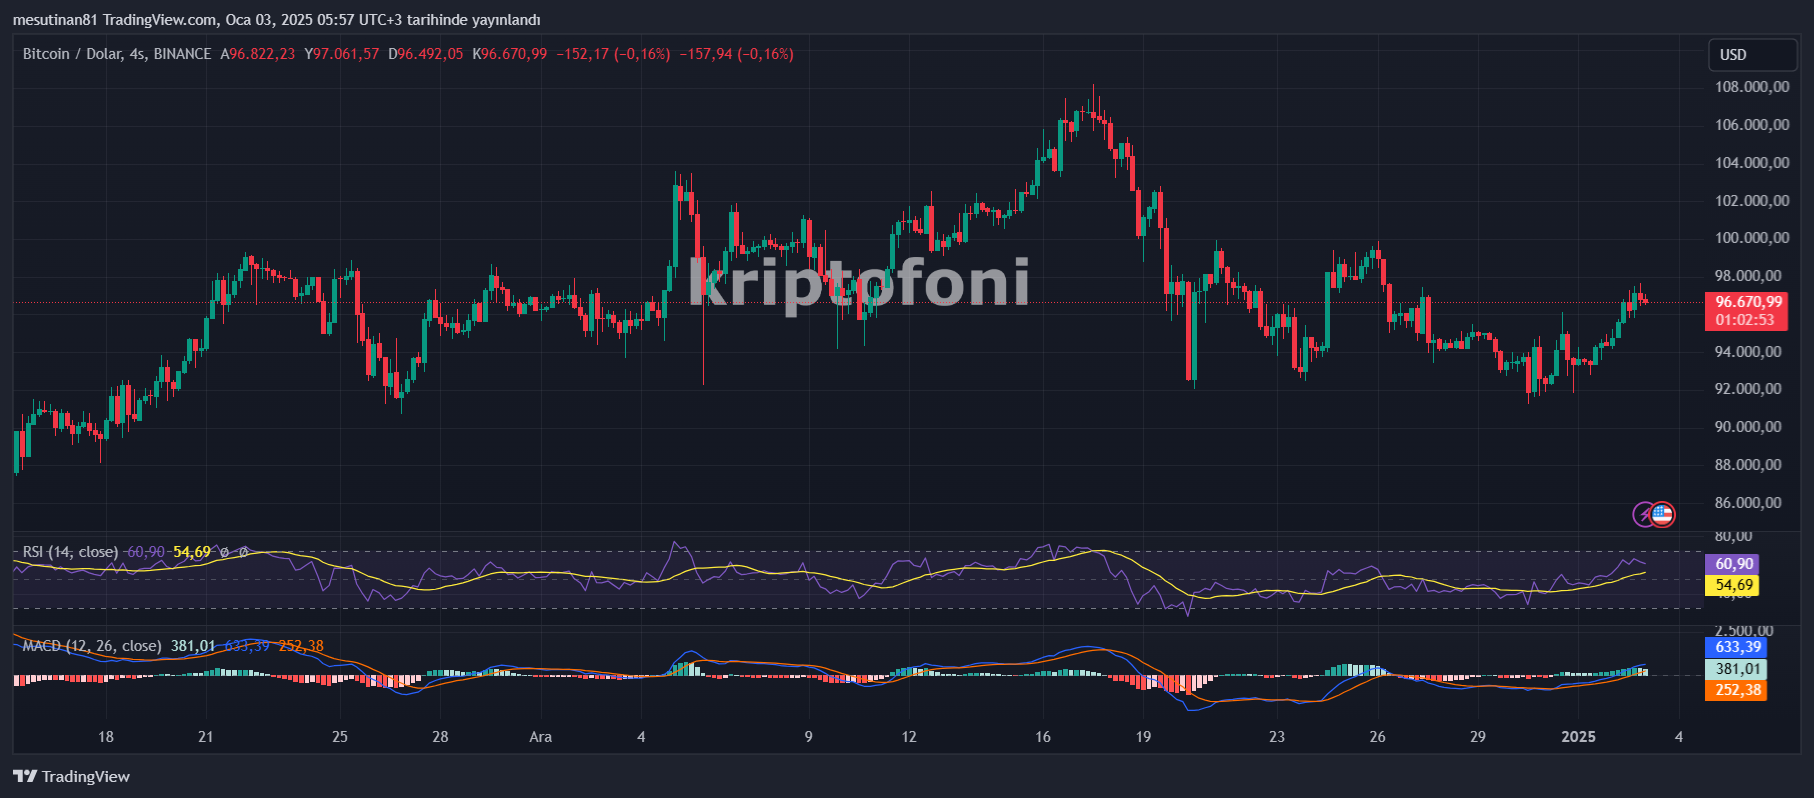
Task: Click the date label 25 on the time axis
Action: pos(340,737)
